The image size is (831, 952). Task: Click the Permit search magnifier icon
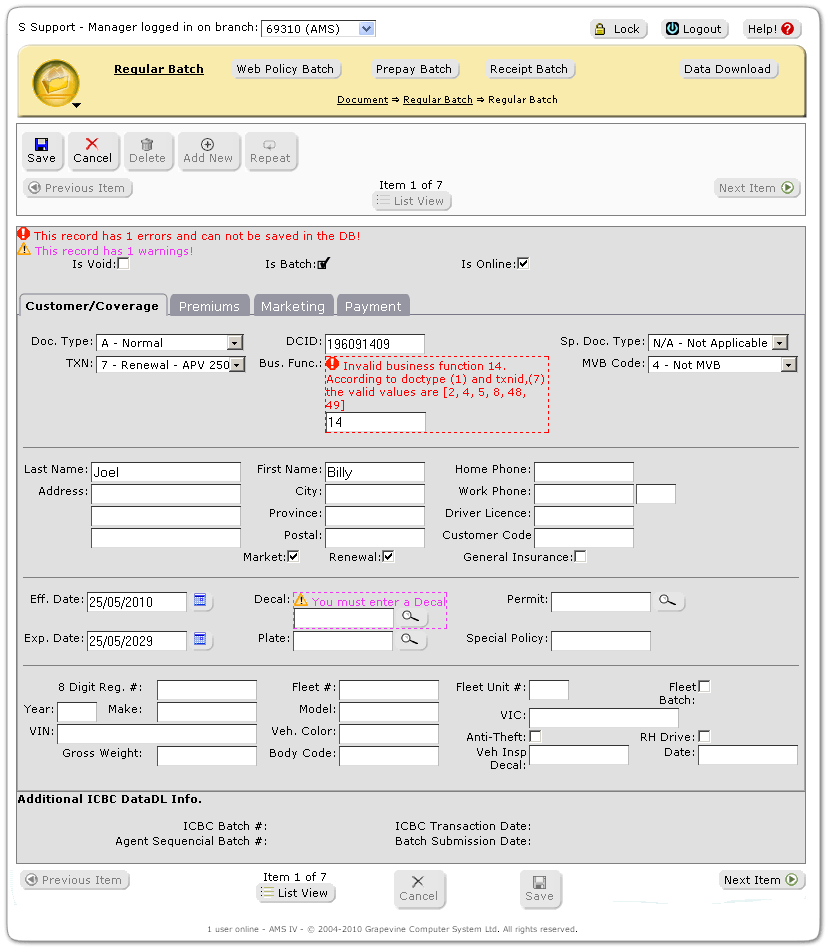(x=669, y=601)
